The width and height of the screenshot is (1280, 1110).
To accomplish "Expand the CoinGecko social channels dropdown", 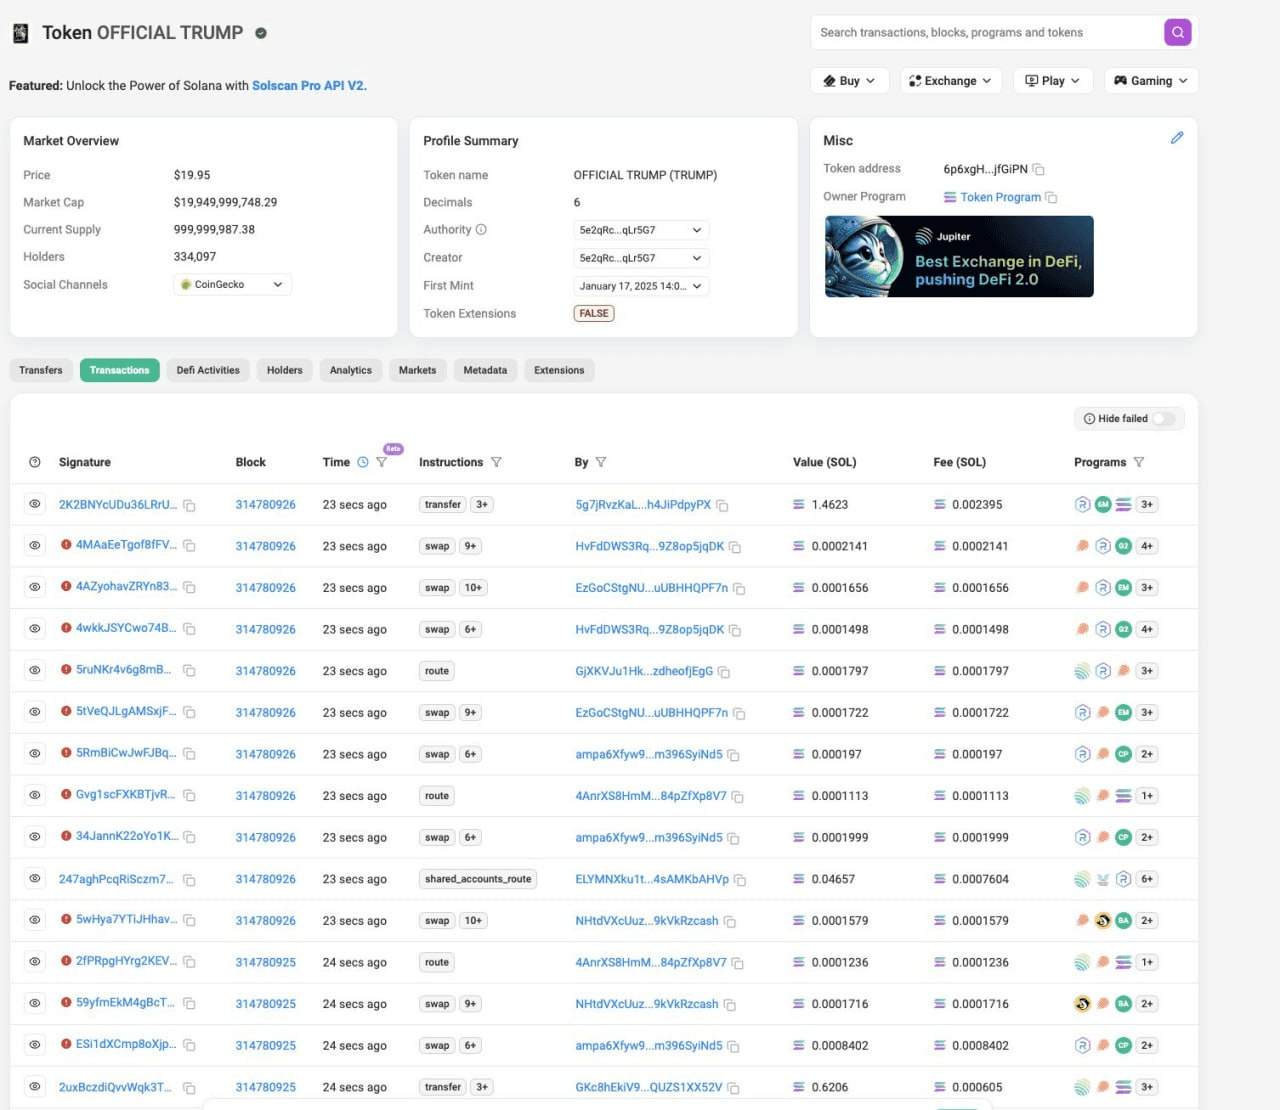I will [232, 285].
